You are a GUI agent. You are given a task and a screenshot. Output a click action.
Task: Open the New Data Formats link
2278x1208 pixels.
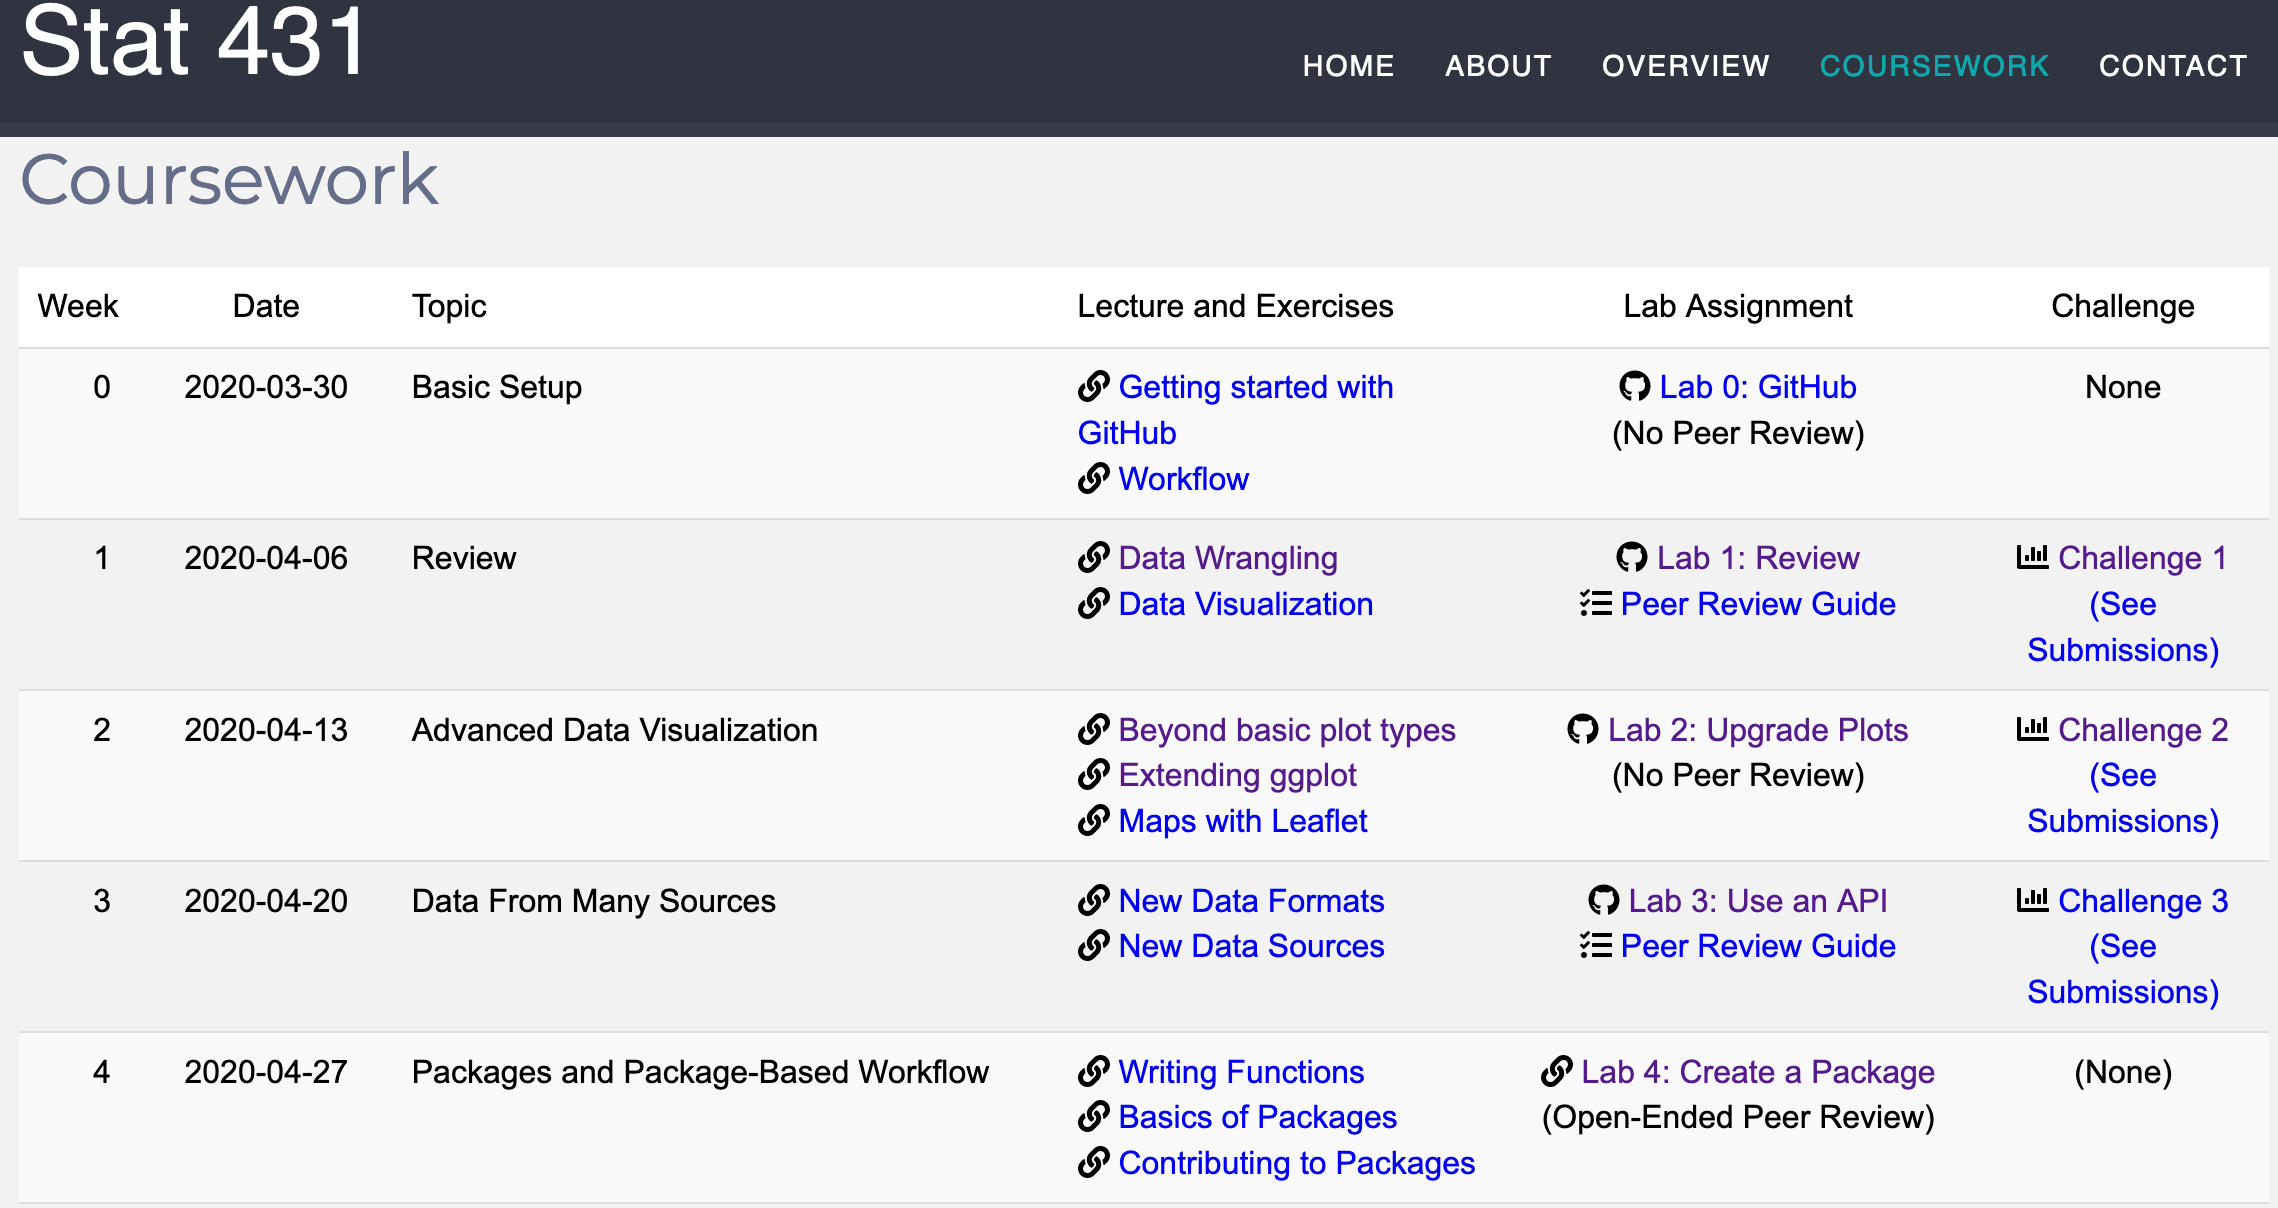point(1252,901)
